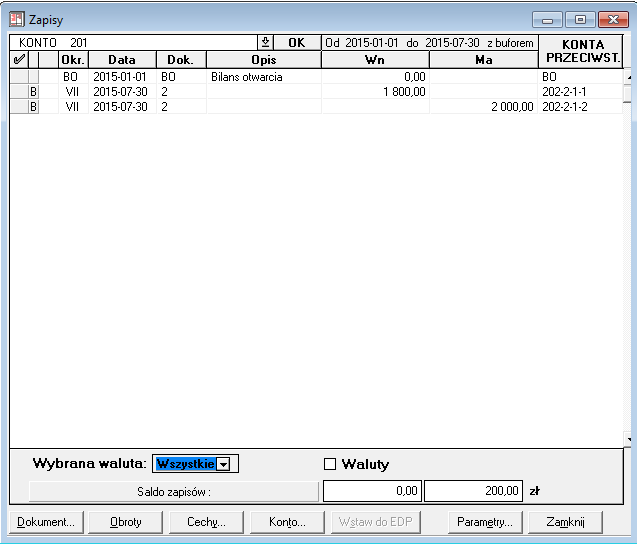Click the B buffer marker on the 2 000,00 row
Viewport: 637px width, 544px height.
coord(34,107)
